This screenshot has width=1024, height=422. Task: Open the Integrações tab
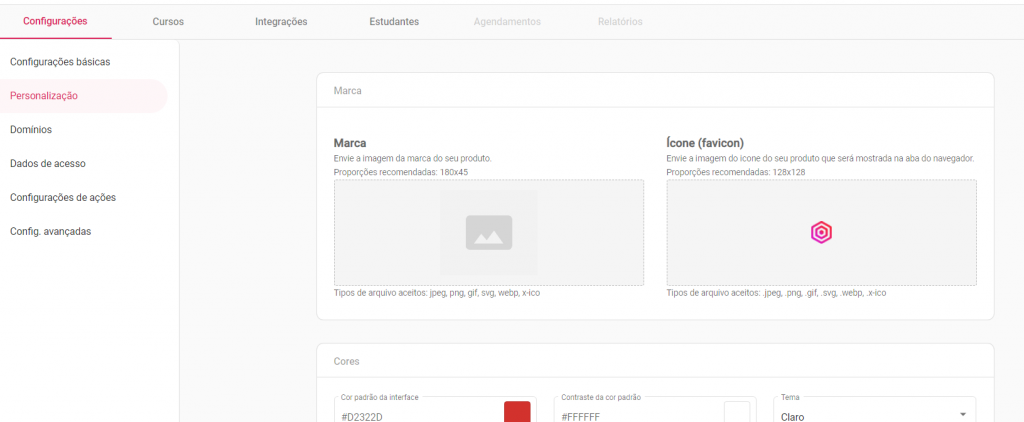coord(281,21)
